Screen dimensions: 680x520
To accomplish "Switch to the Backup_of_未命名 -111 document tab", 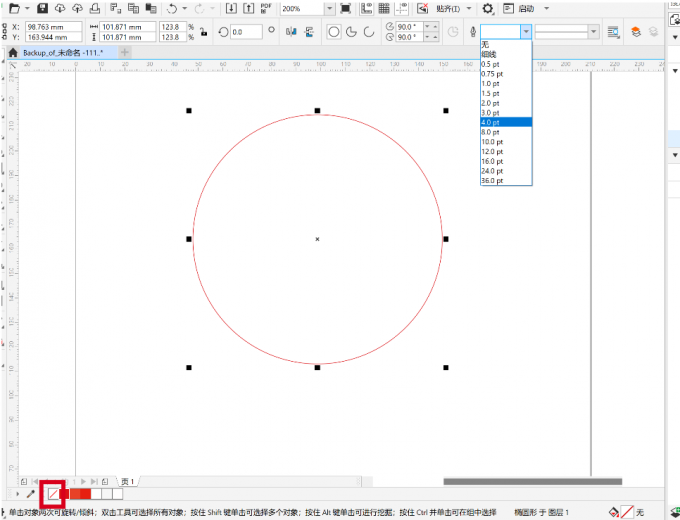I will click(x=62, y=51).
